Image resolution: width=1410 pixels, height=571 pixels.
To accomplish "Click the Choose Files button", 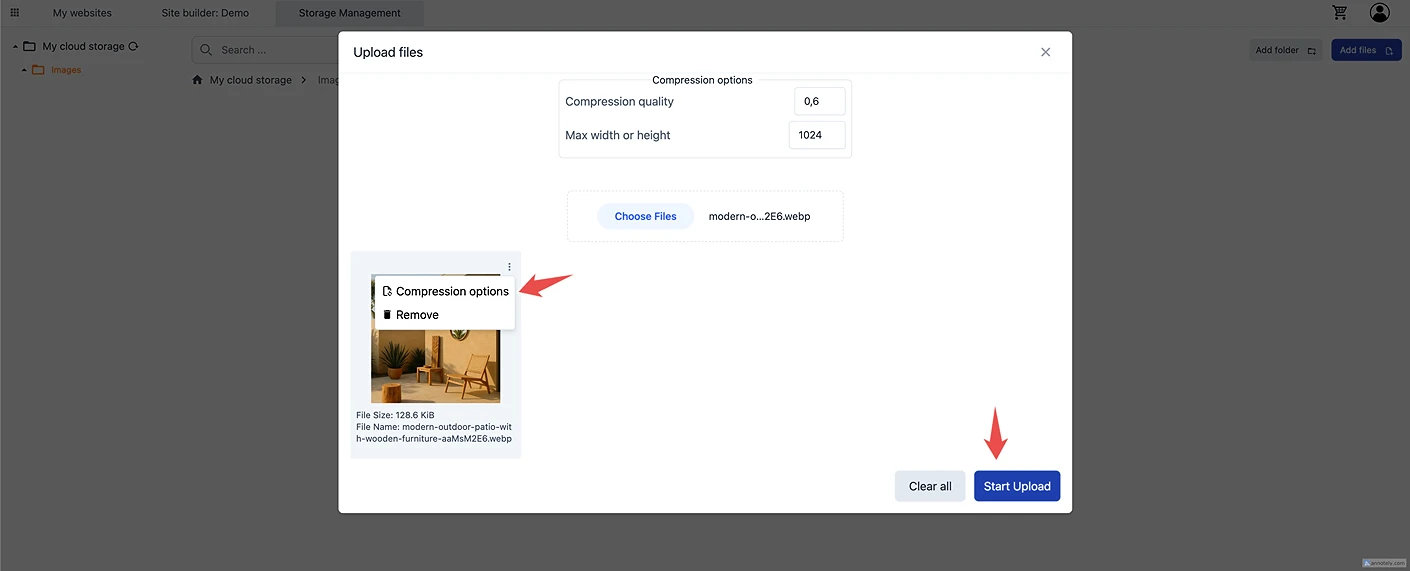I will point(645,217).
